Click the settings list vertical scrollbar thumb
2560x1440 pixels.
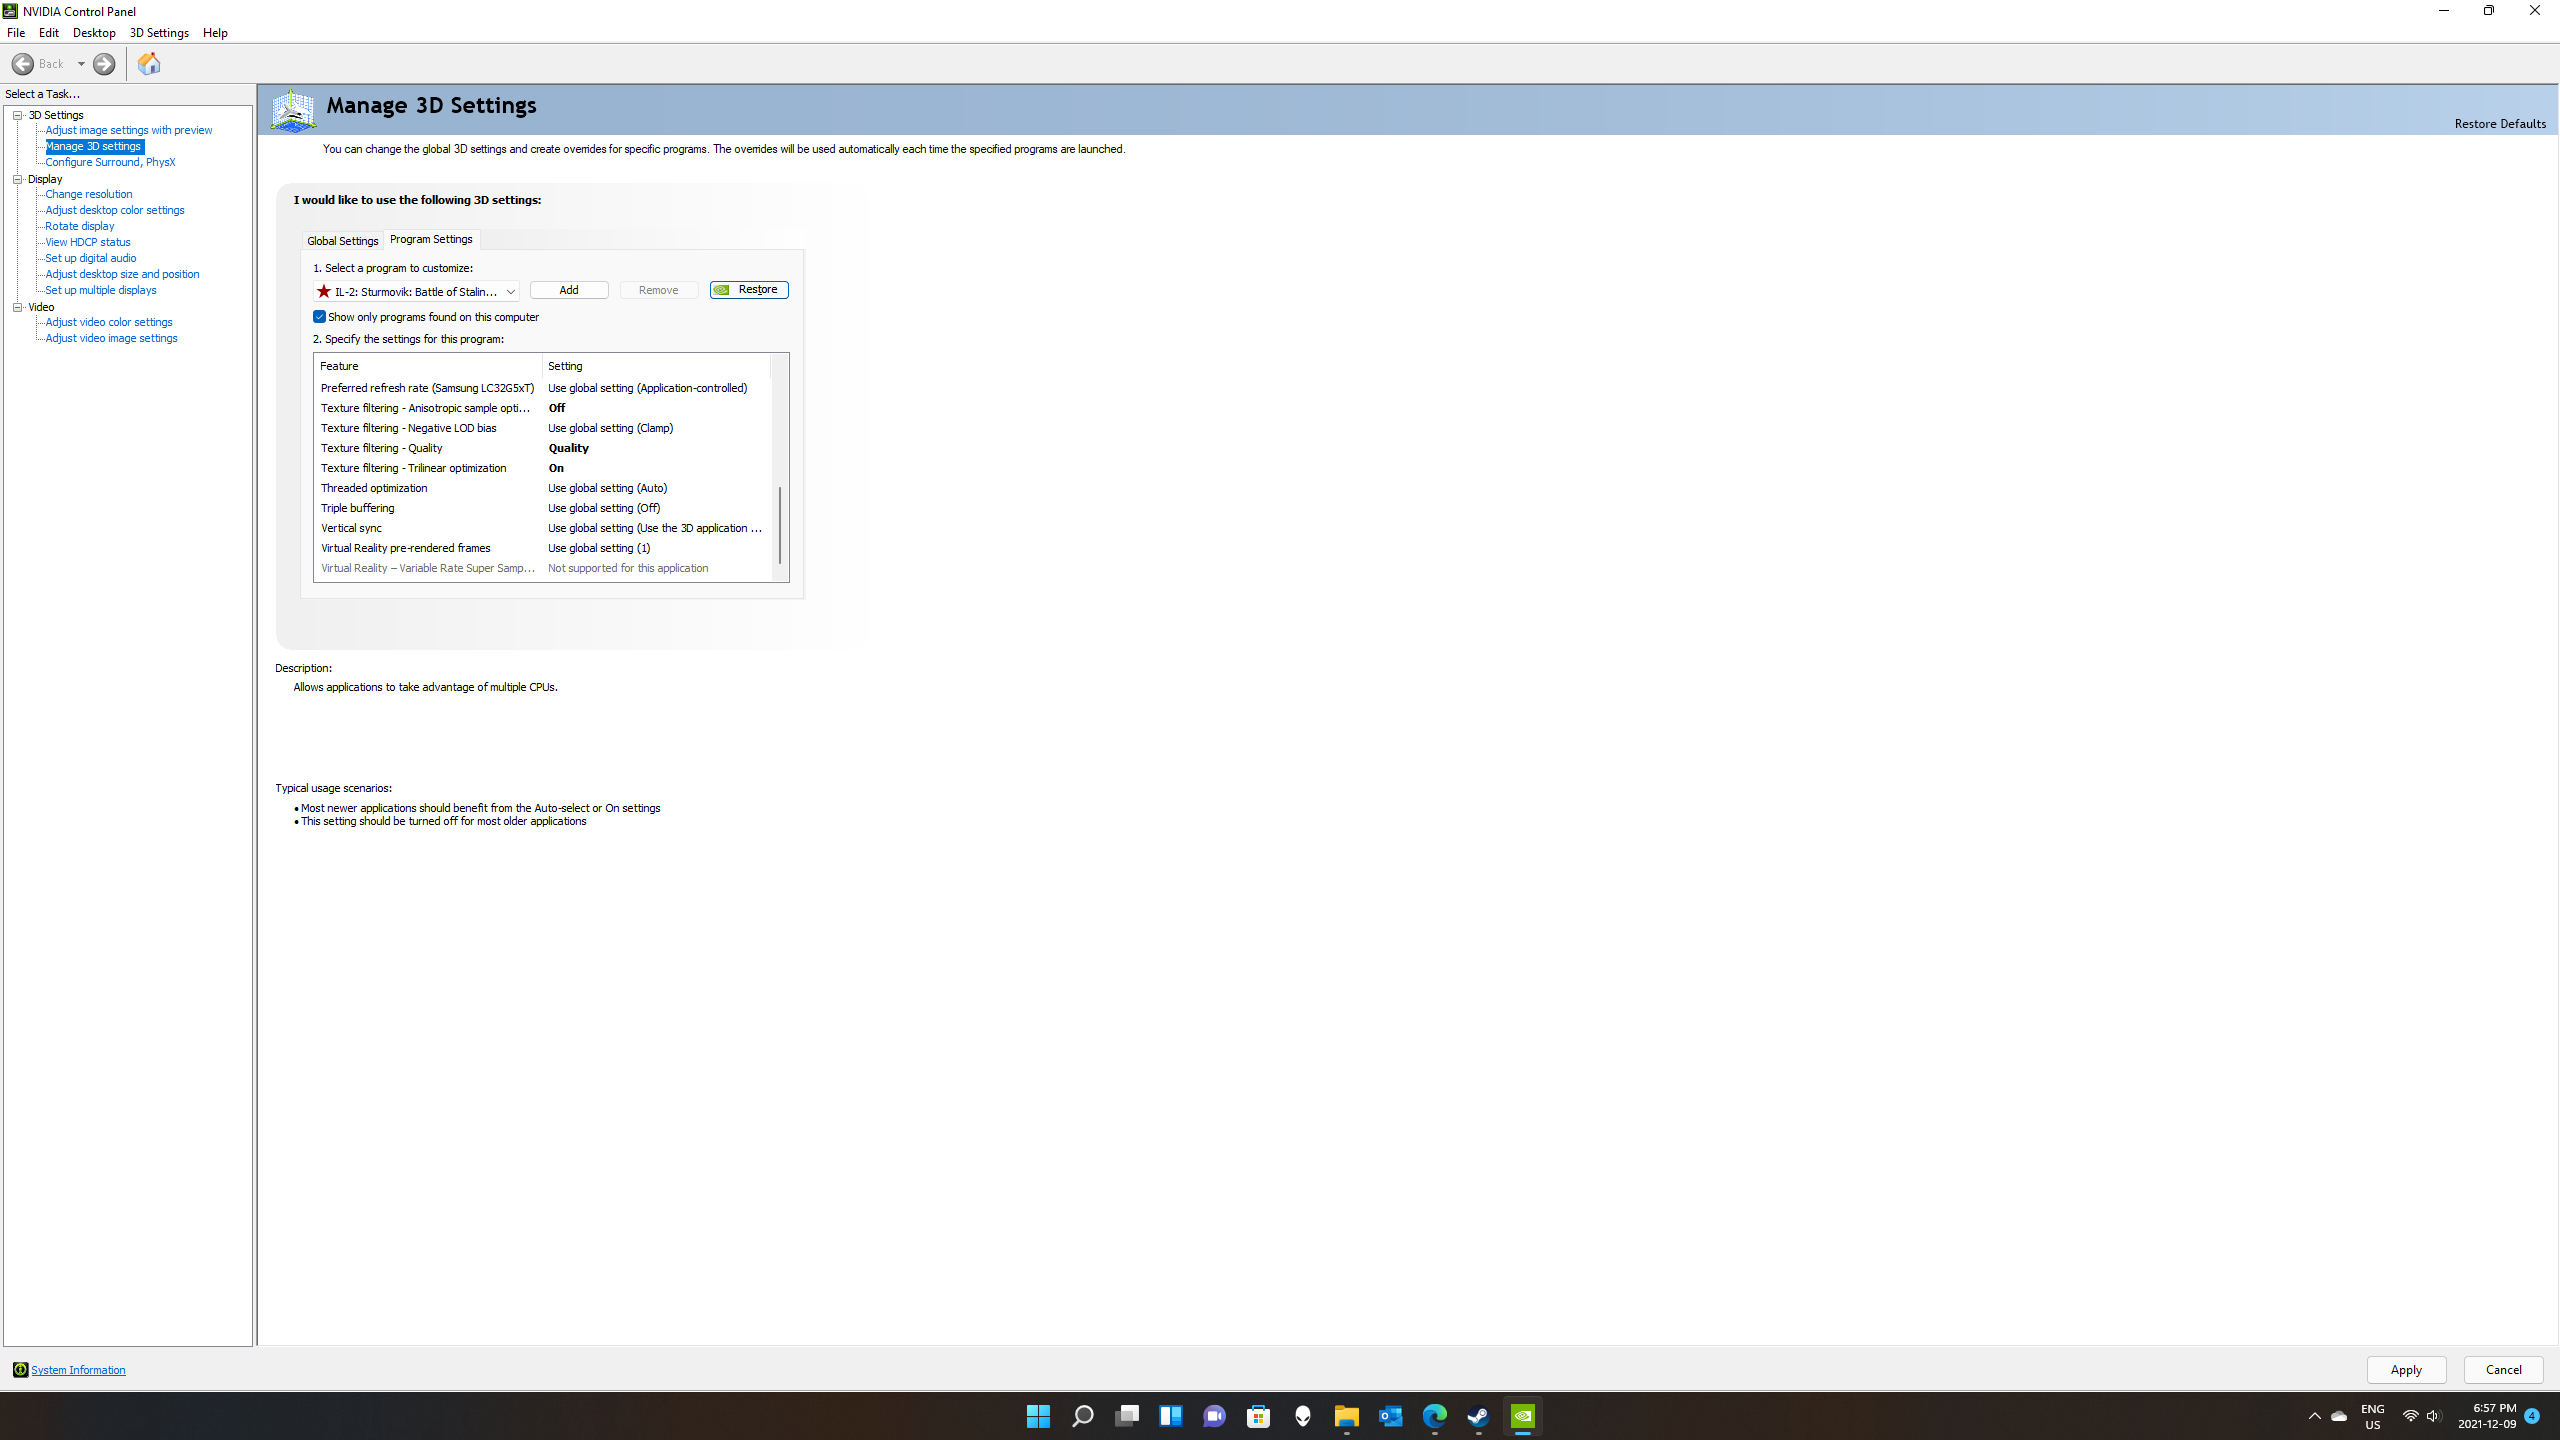click(x=780, y=525)
